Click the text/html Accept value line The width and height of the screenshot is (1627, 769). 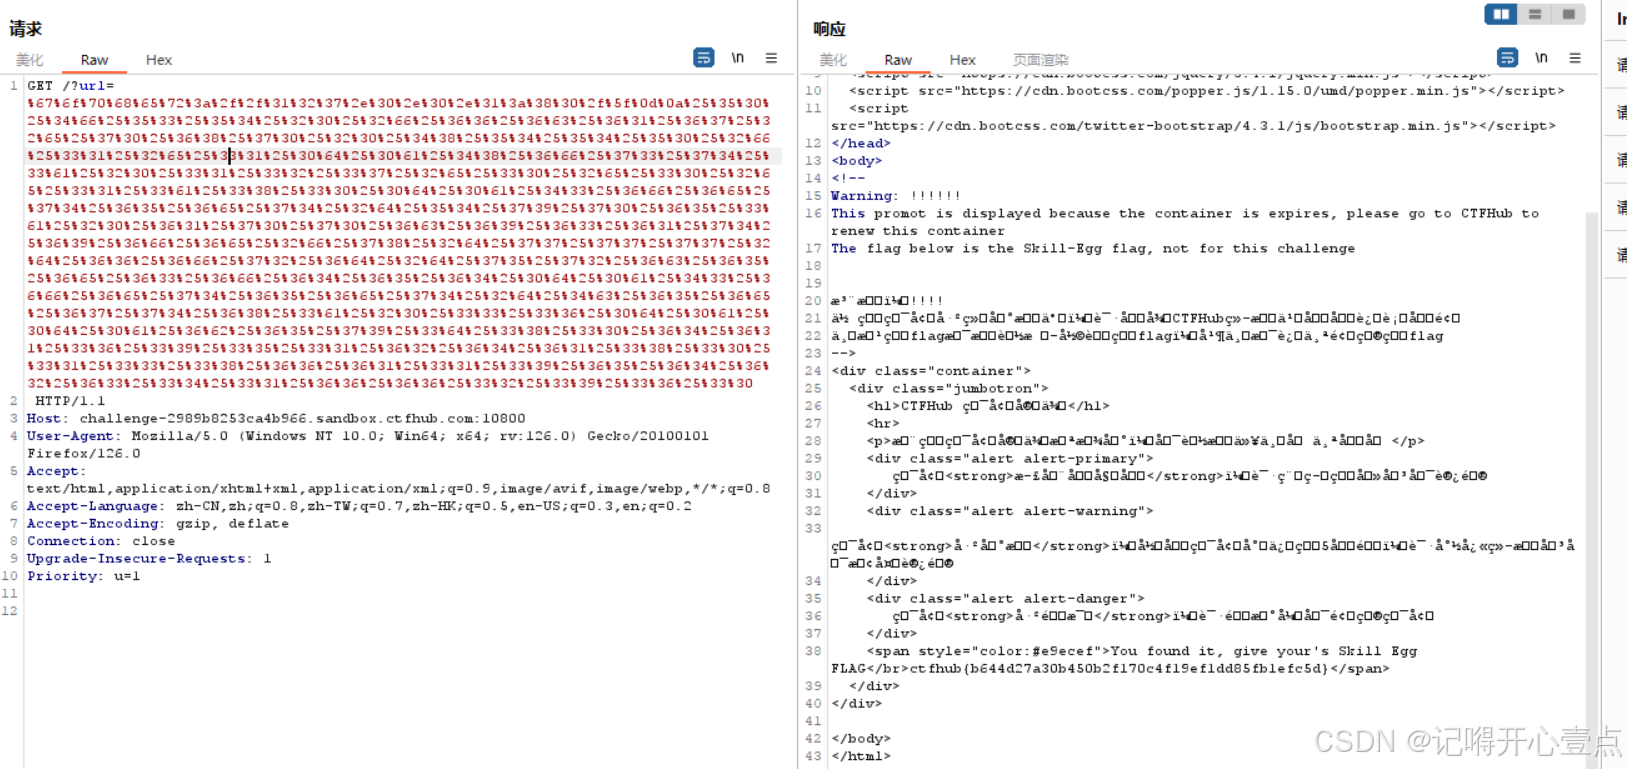399,489
